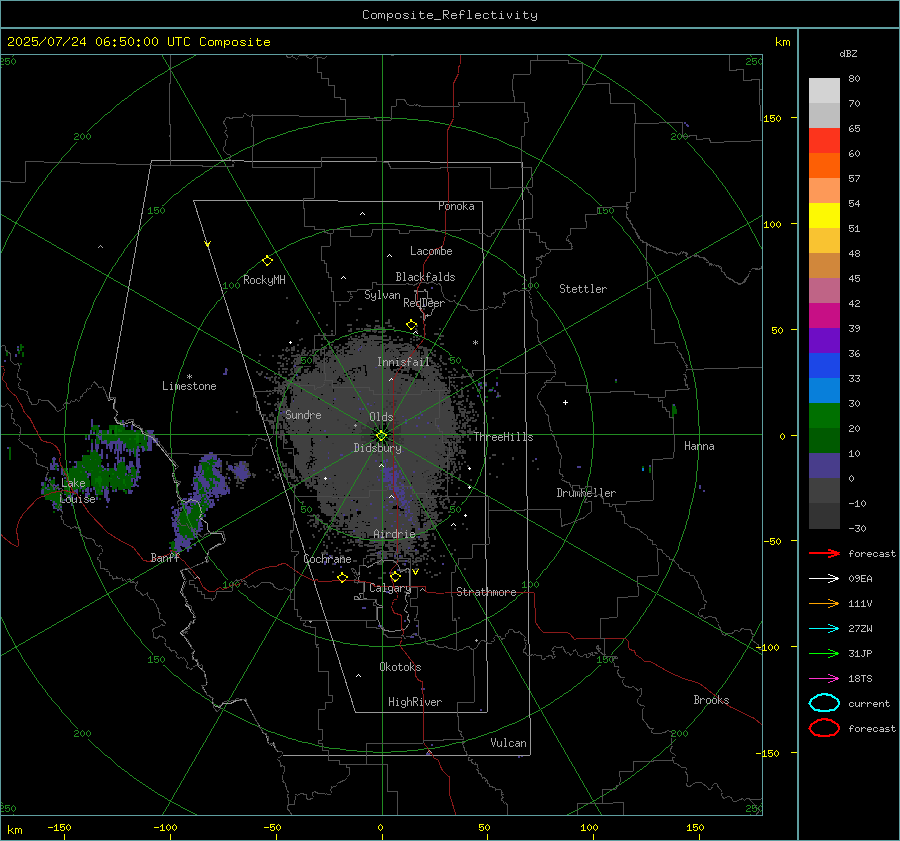Screen dimensions: 900x841
Task: Click the Airdrie label
Action: point(394,534)
